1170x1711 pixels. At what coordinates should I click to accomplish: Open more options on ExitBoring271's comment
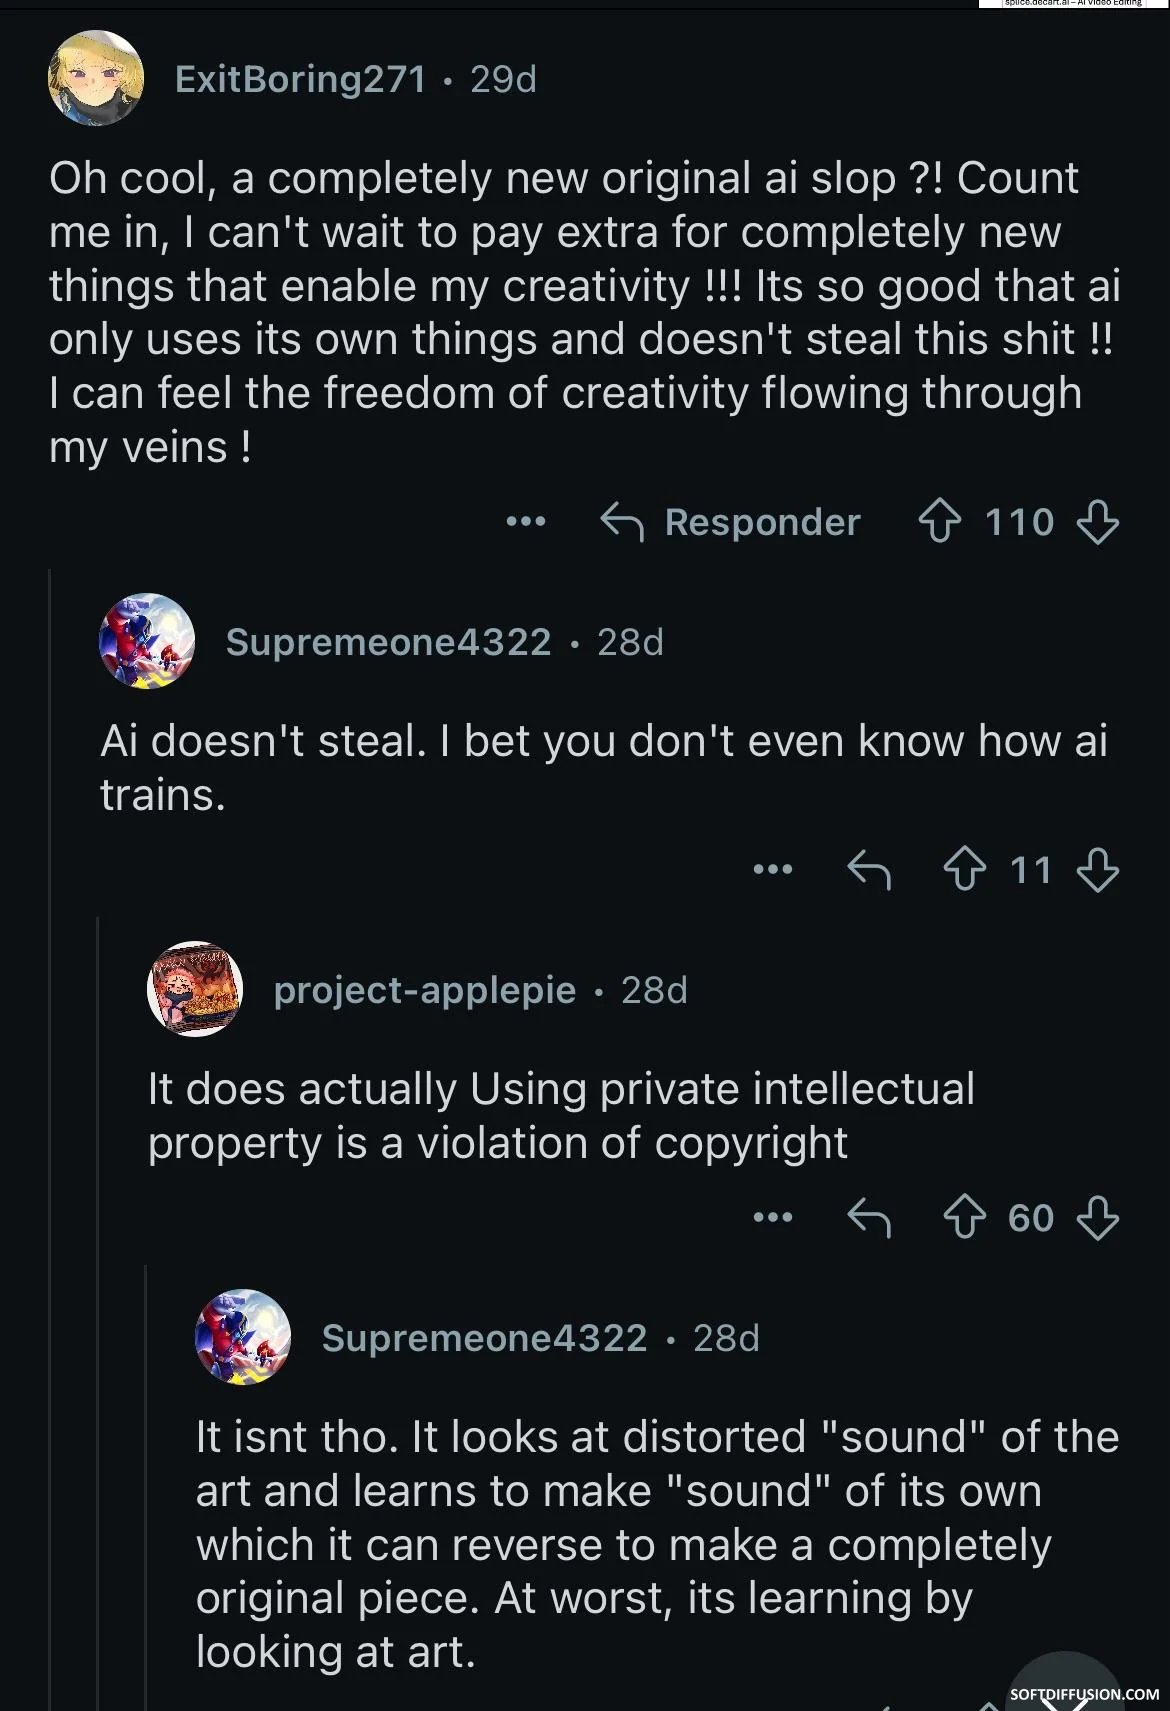pos(526,521)
